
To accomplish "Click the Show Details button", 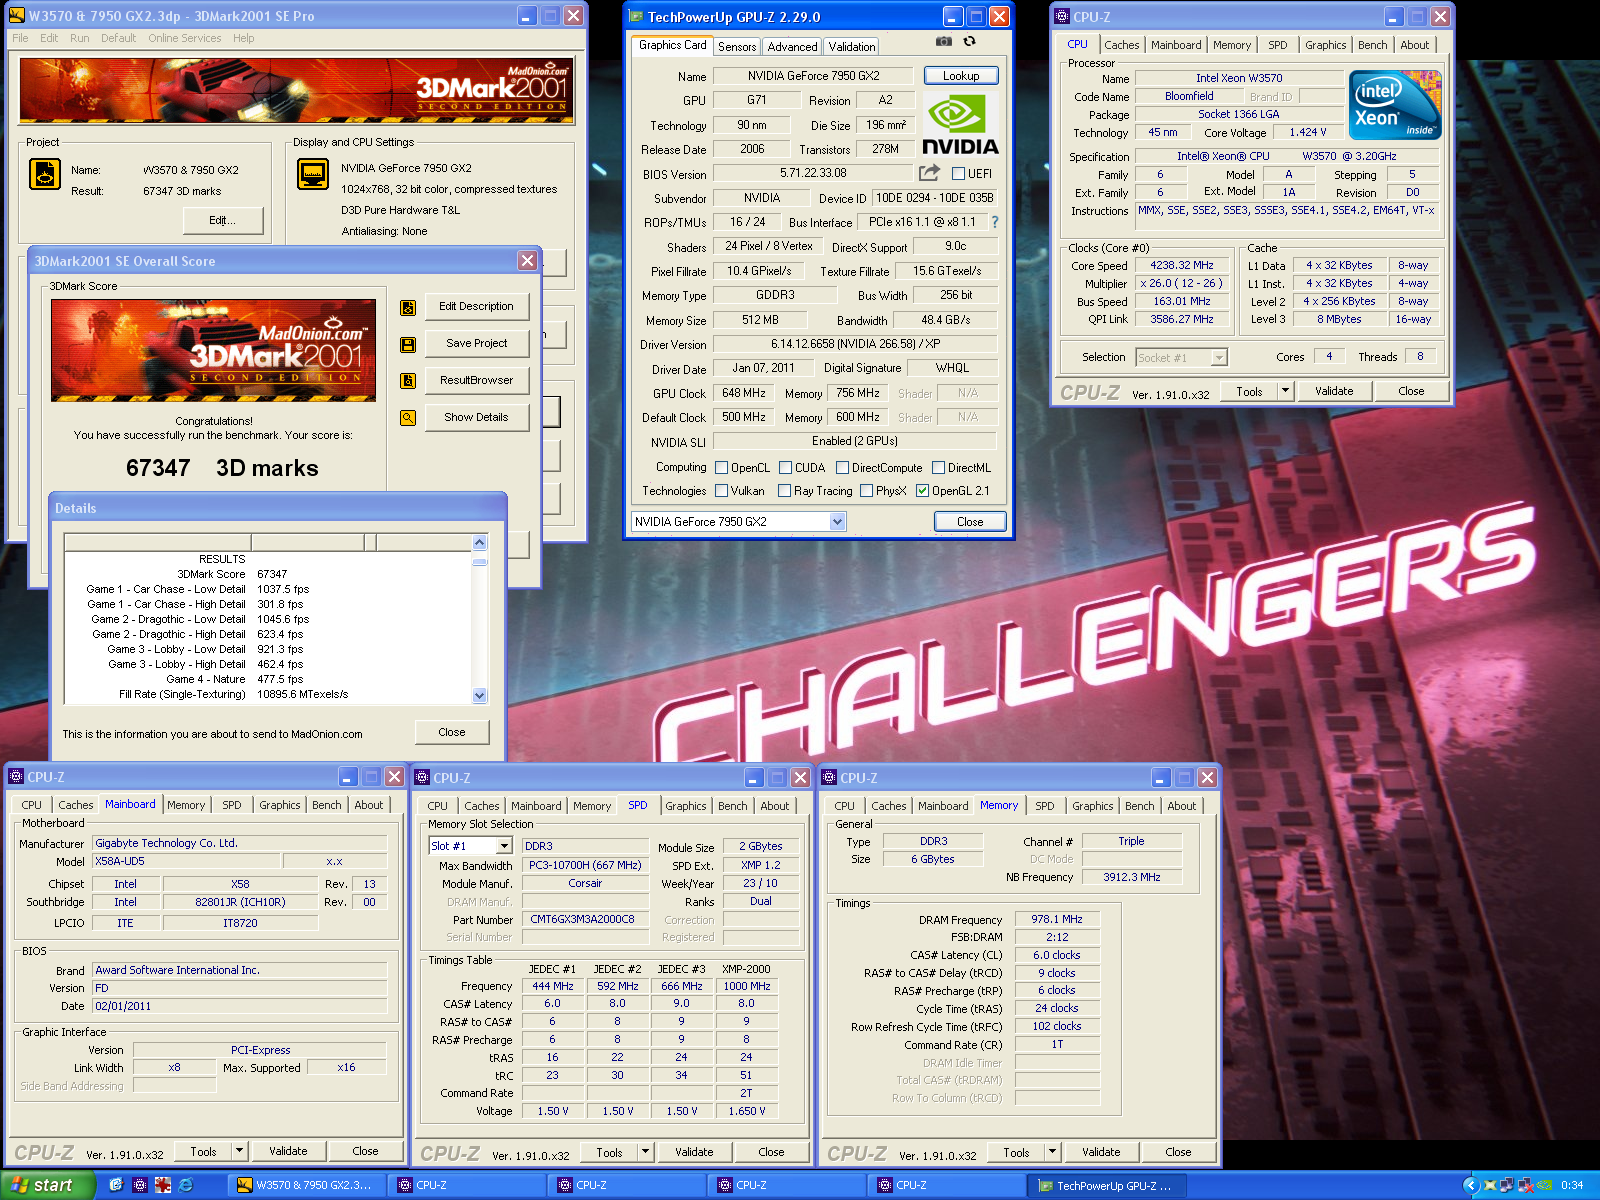I will click(476, 417).
